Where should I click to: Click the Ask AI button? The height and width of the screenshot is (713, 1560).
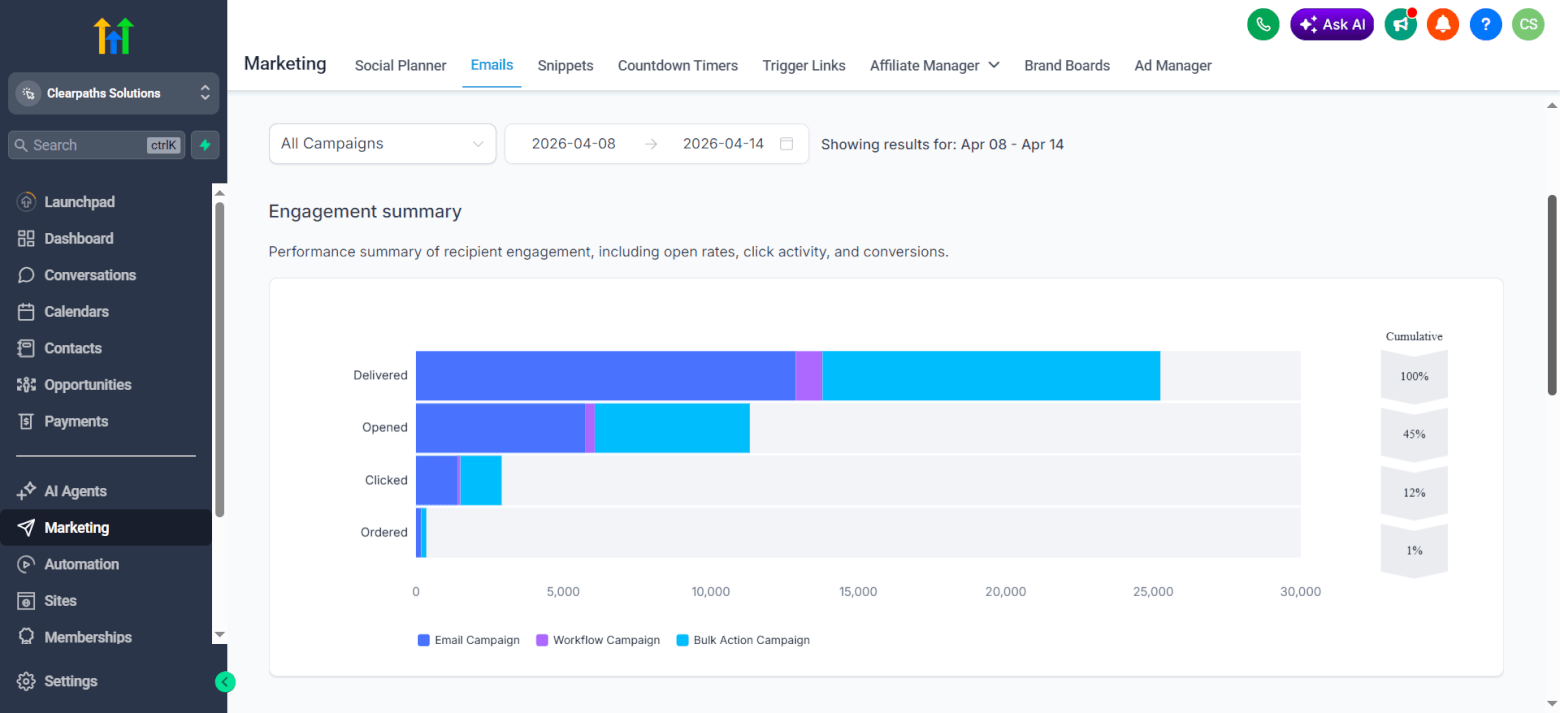[x=1331, y=24]
